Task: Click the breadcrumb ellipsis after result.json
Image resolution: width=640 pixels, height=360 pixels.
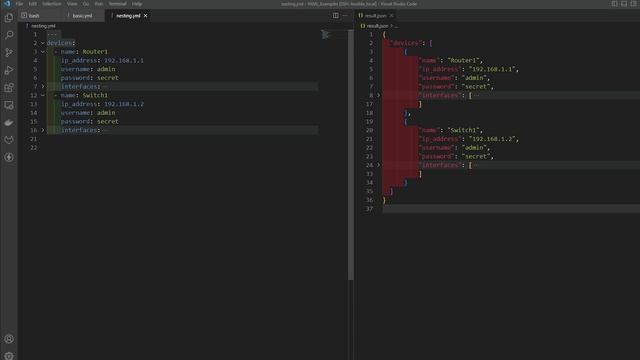Action: tap(396, 26)
